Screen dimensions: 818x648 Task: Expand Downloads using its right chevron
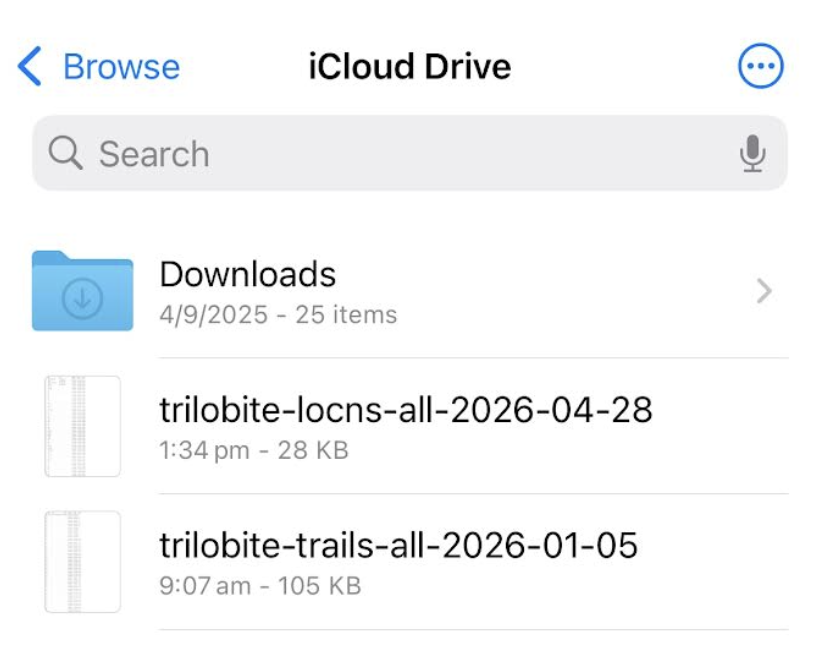click(764, 291)
